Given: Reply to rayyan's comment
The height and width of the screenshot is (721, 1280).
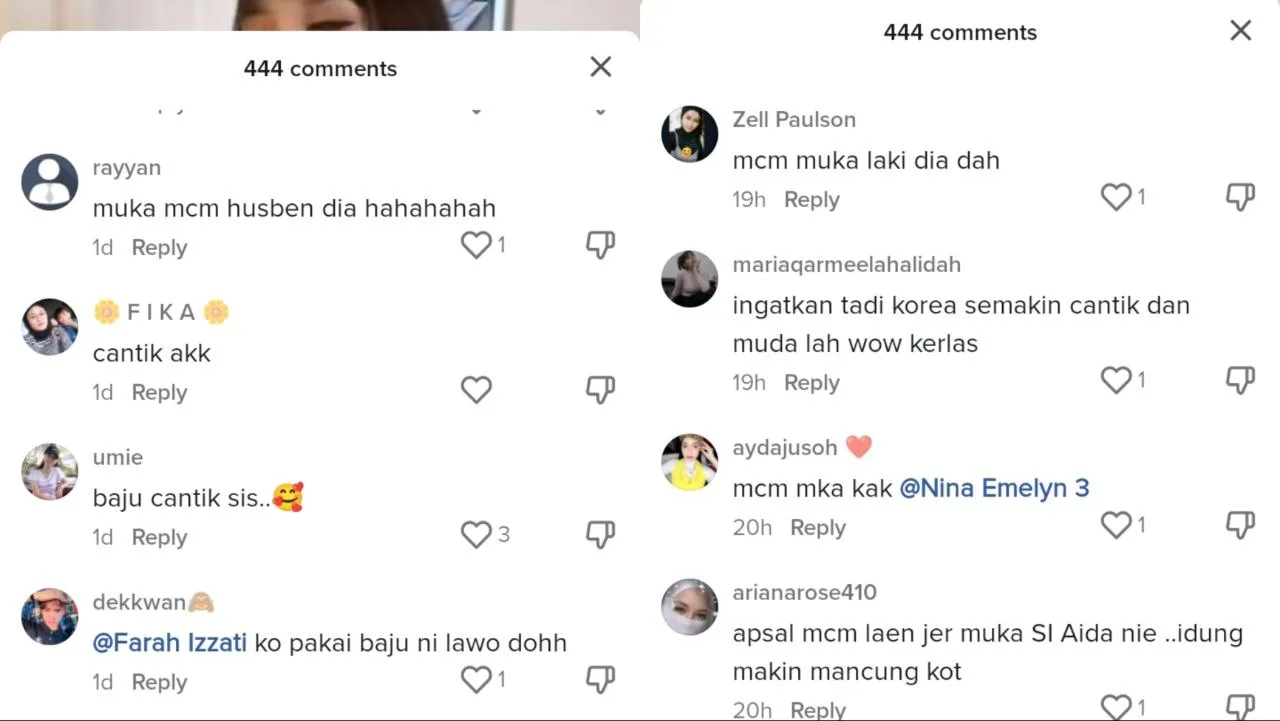Looking at the screenshot, I should point(159,247).
